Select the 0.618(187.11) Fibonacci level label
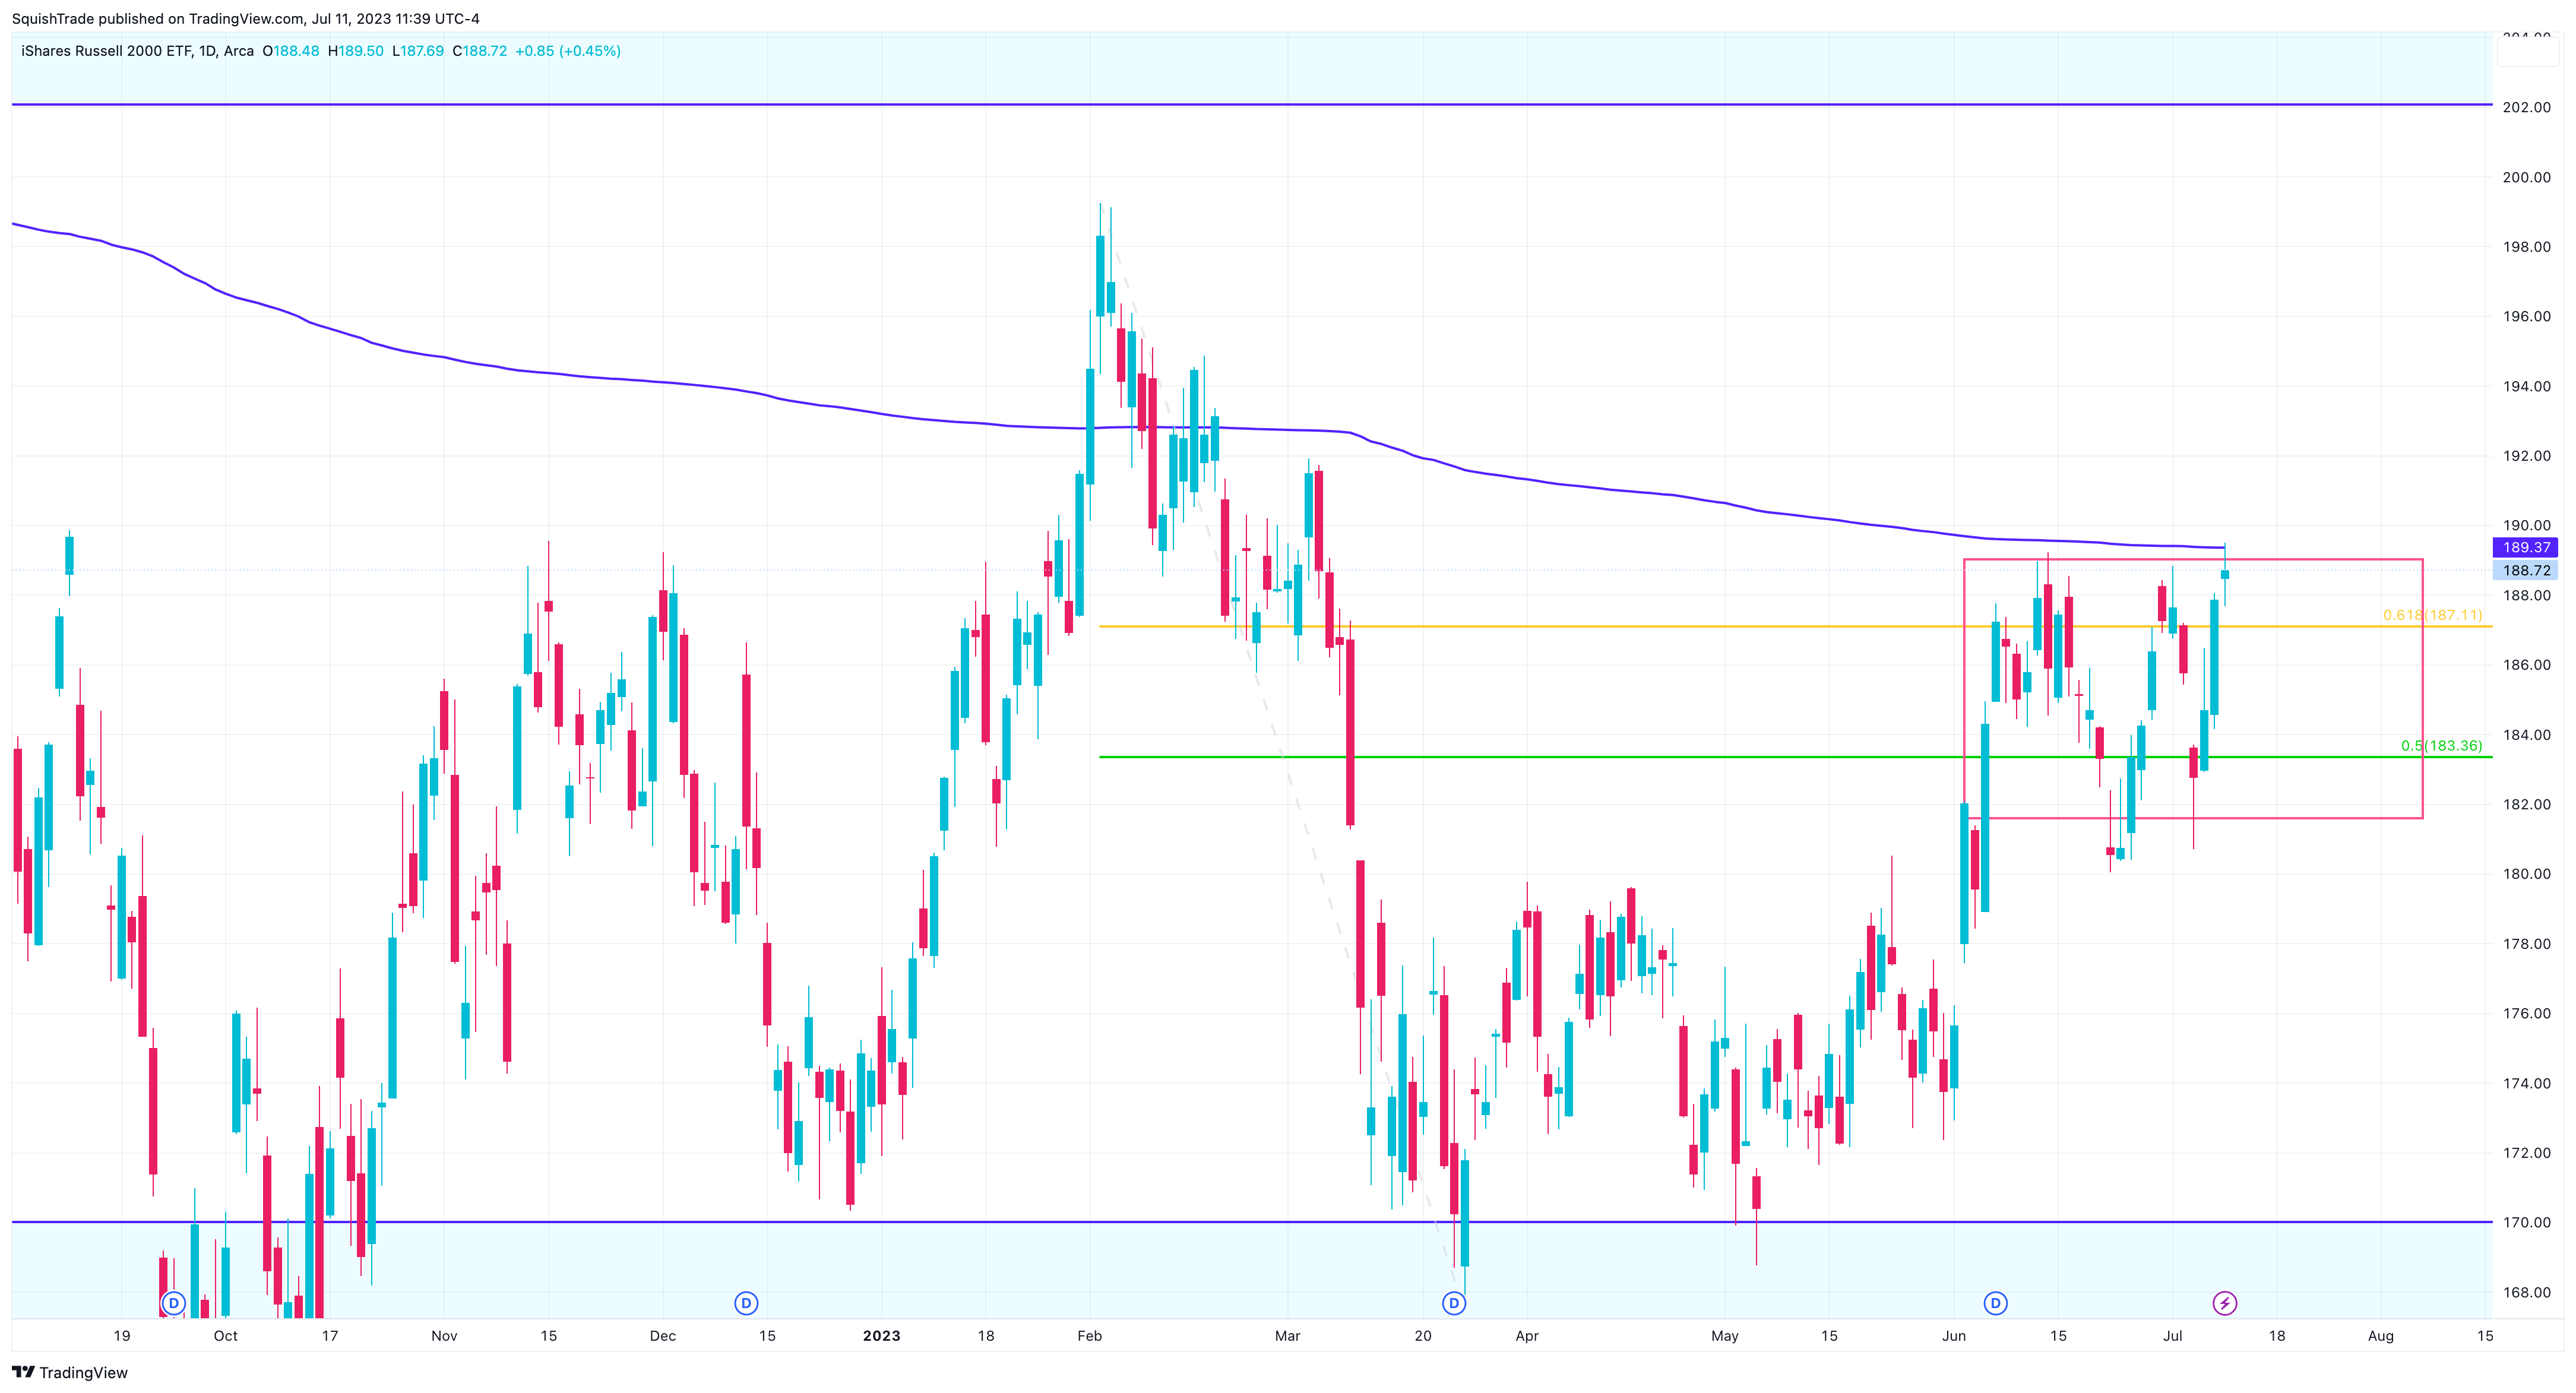The width and height of the screenshot is (2576, 1393). coord(2432,615)
